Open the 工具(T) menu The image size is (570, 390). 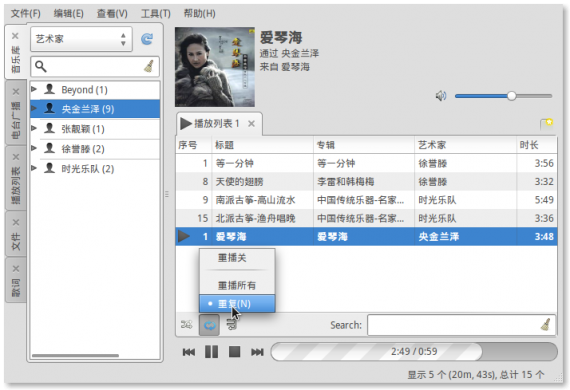[x=156, y=14]
